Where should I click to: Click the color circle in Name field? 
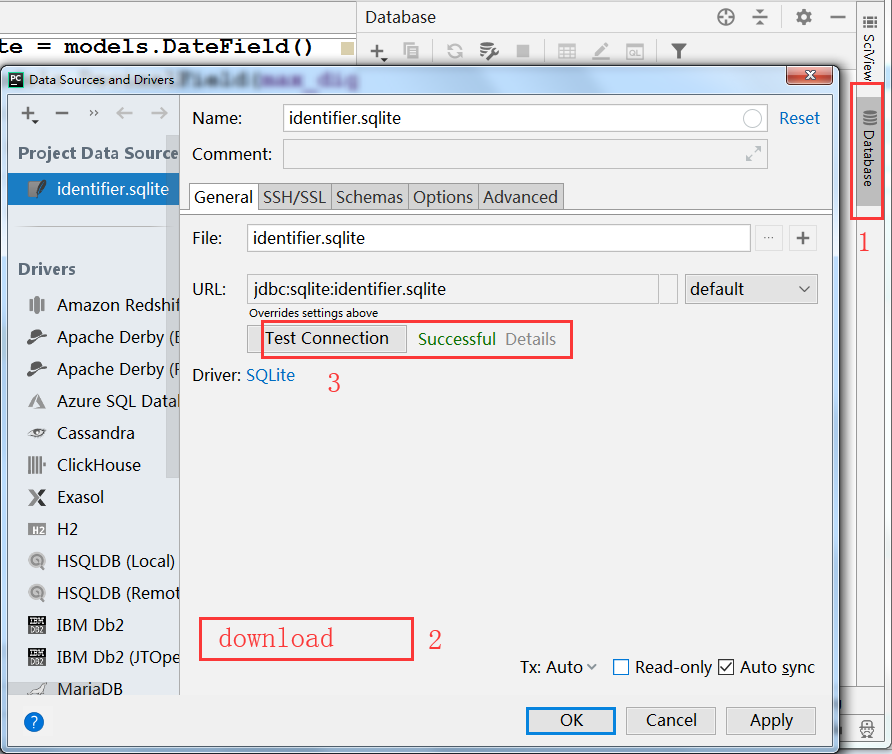pyautogui.click(x=752, y=118)
